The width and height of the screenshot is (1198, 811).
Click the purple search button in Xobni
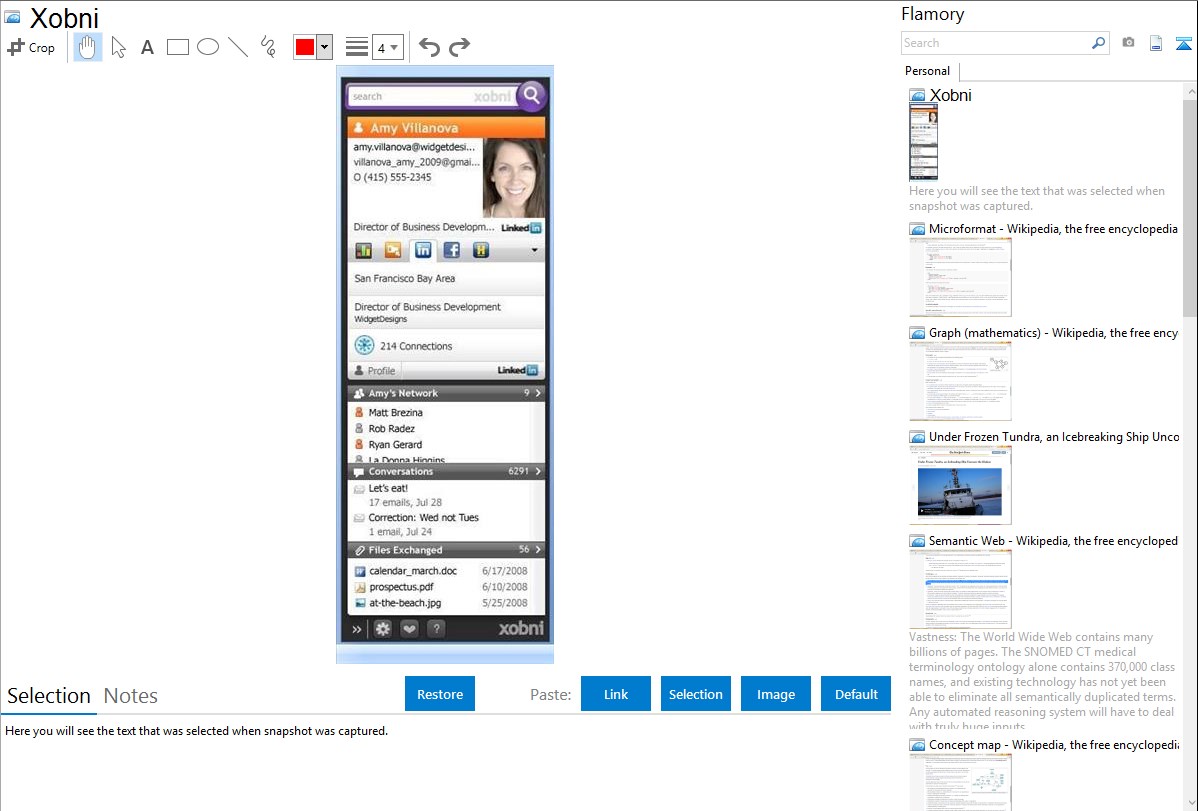pyautogui.click(x=532, y=96)
